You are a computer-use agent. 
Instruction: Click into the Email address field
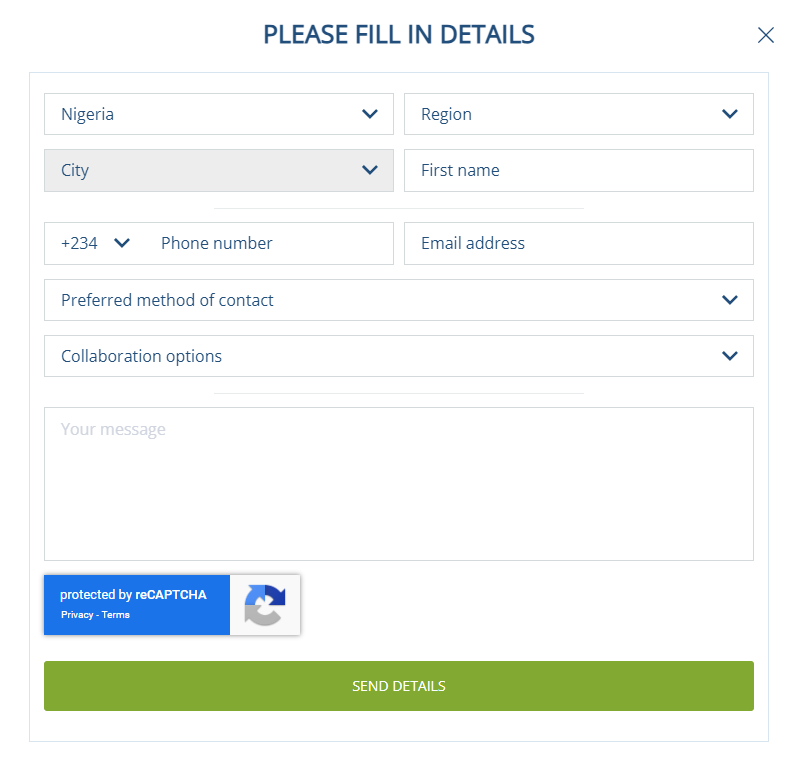[578, 243]
